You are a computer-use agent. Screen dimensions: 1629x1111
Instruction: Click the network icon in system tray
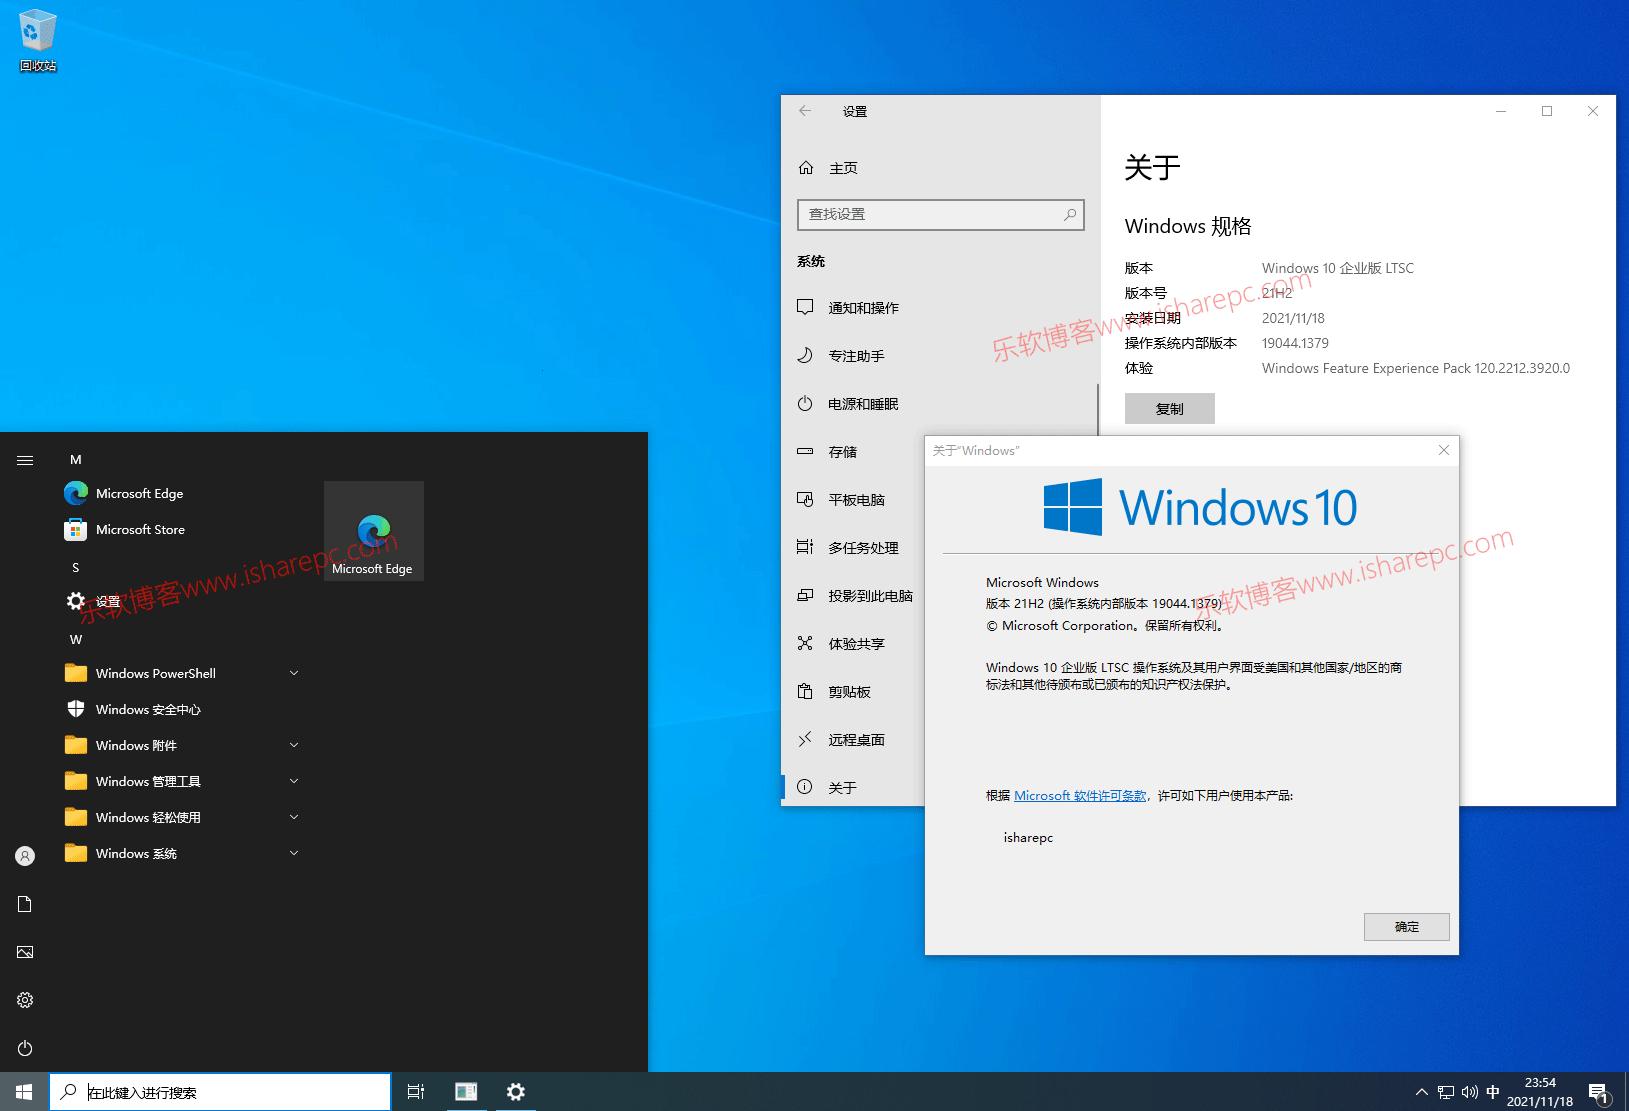(x=1446, y=1092)
